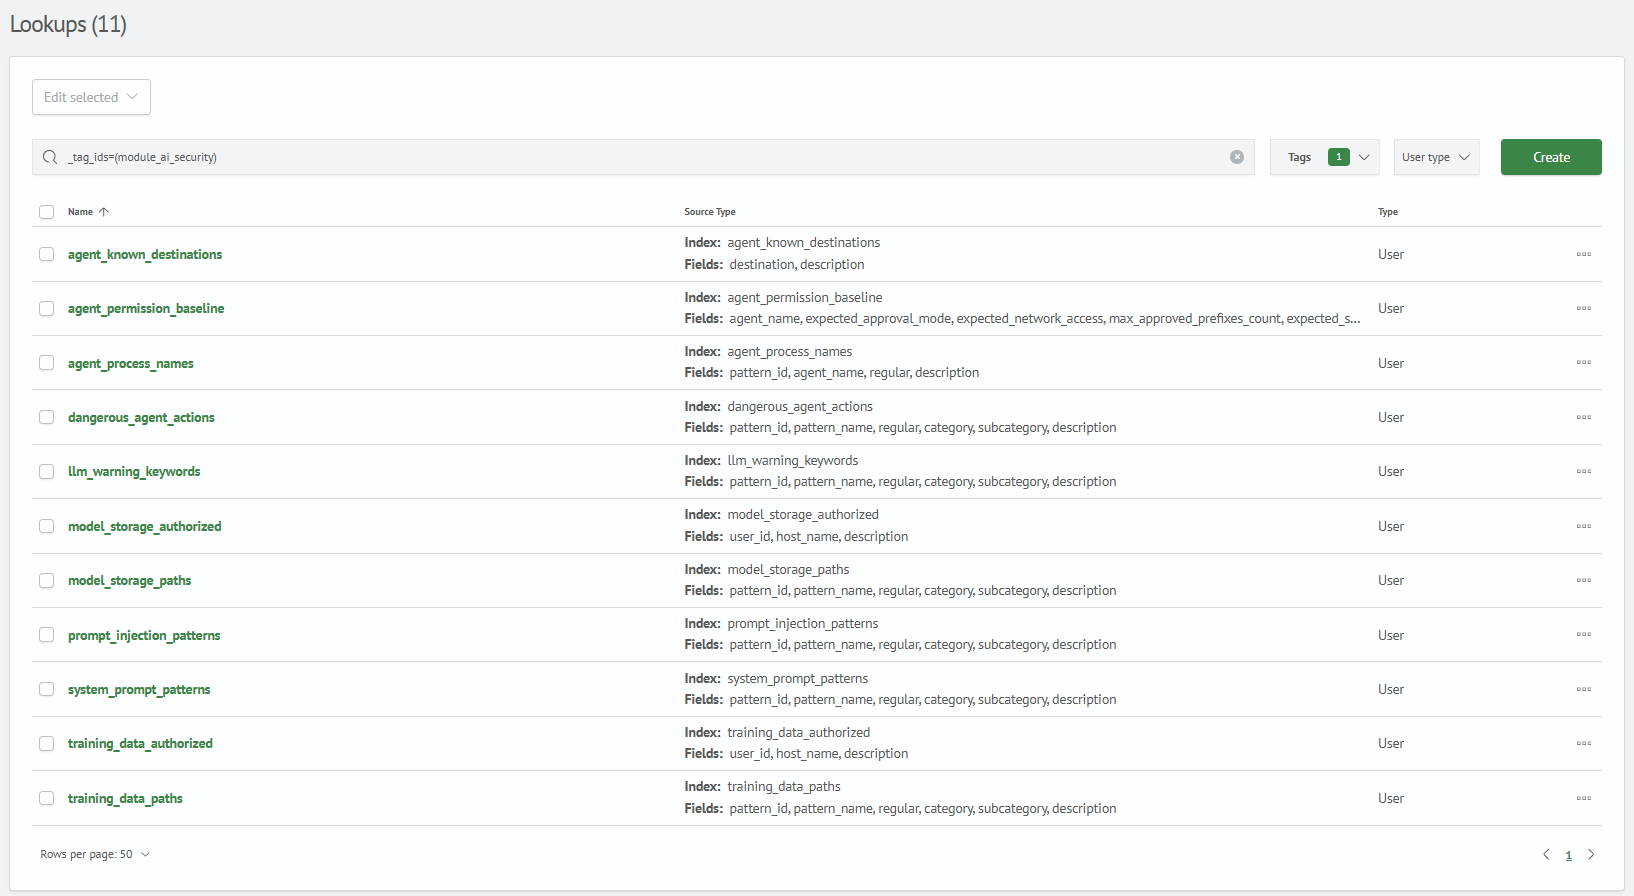
Task: Check the training_data_authorized row checkbox
Action: tap(46, 743)
